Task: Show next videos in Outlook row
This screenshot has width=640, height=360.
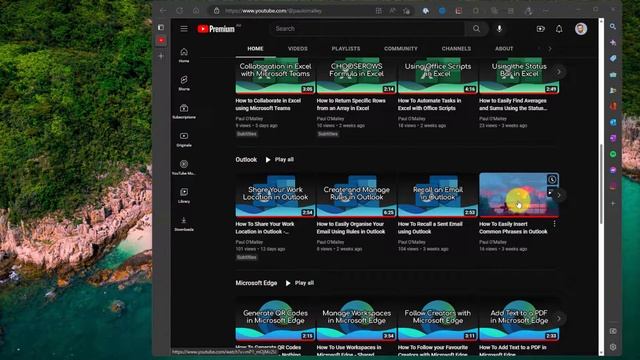Action: click(x=559, y=195)
